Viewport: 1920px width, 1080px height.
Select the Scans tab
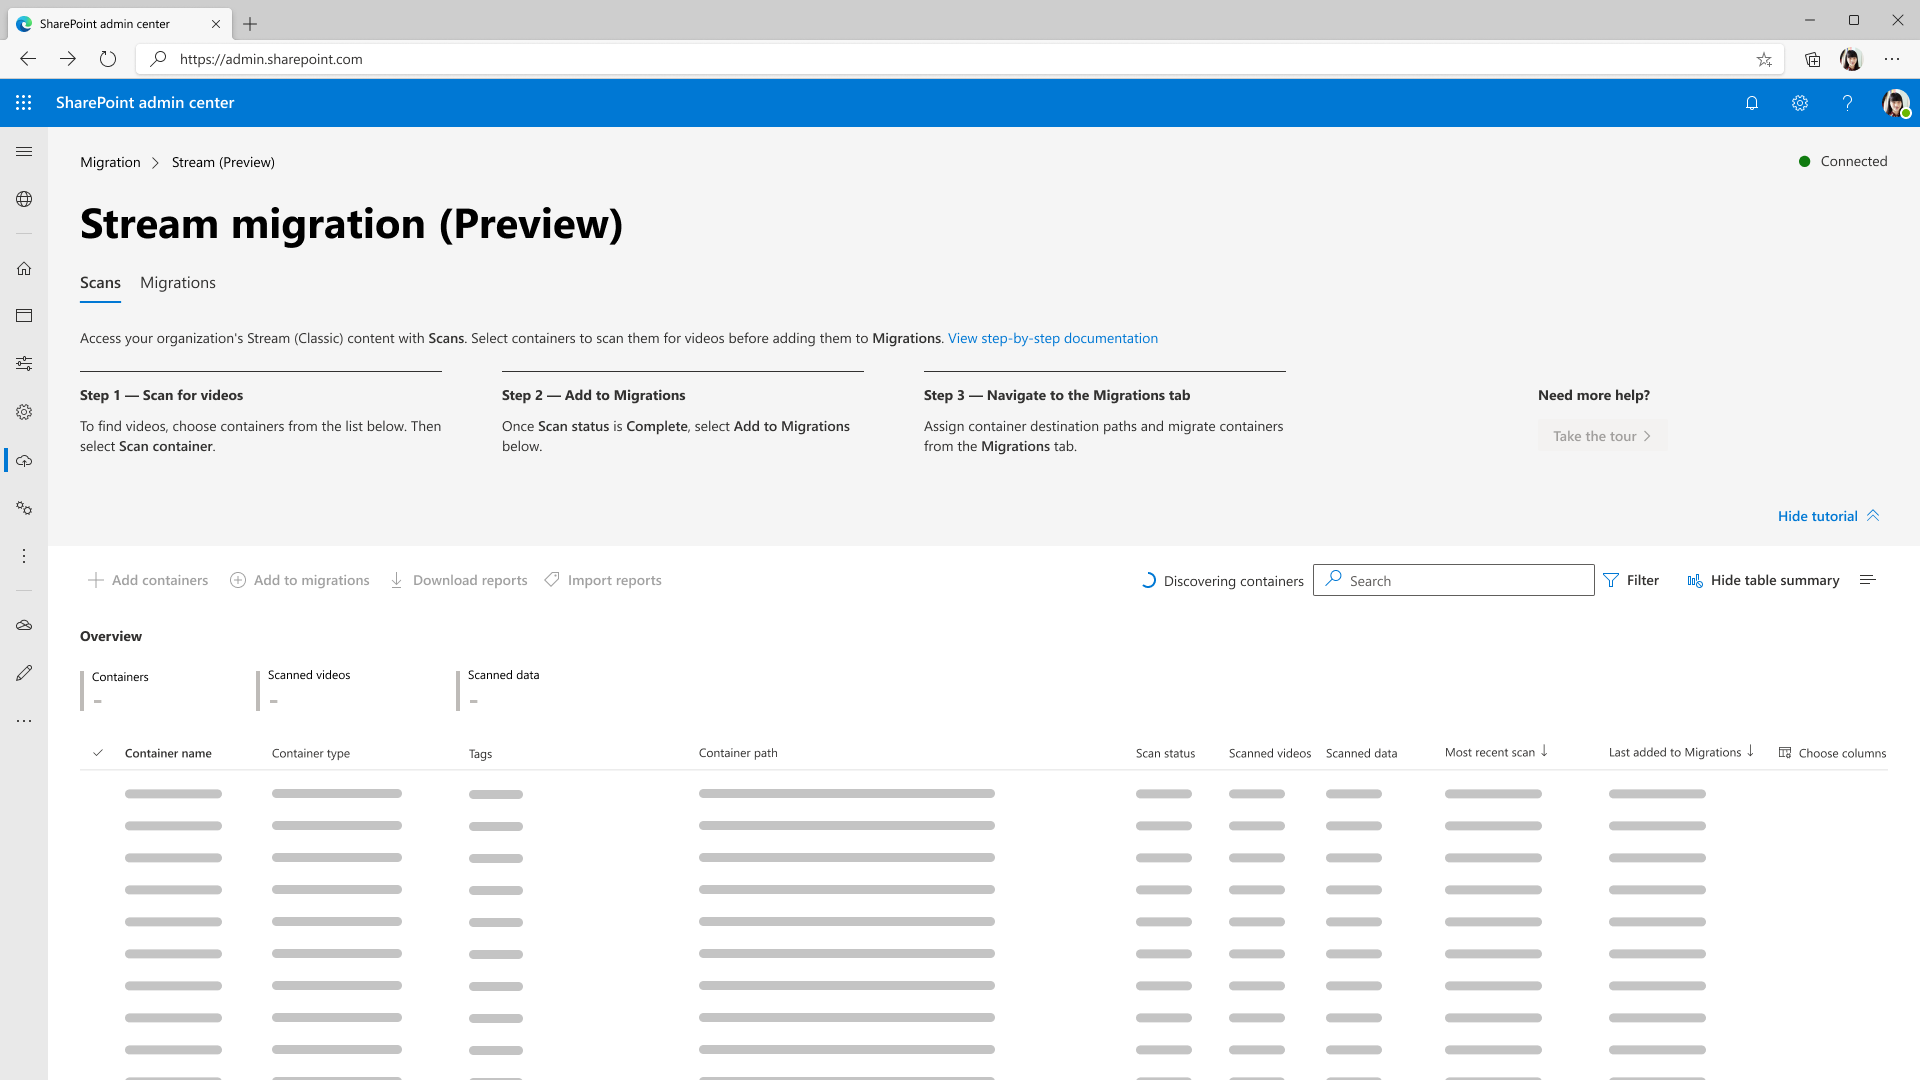(x=100, y=282)
